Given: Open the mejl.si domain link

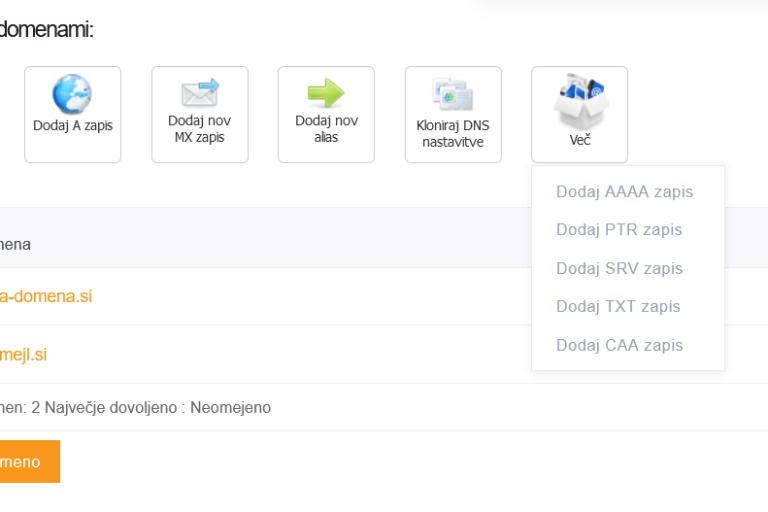Looking at the screenshot, I should (24, 354).
